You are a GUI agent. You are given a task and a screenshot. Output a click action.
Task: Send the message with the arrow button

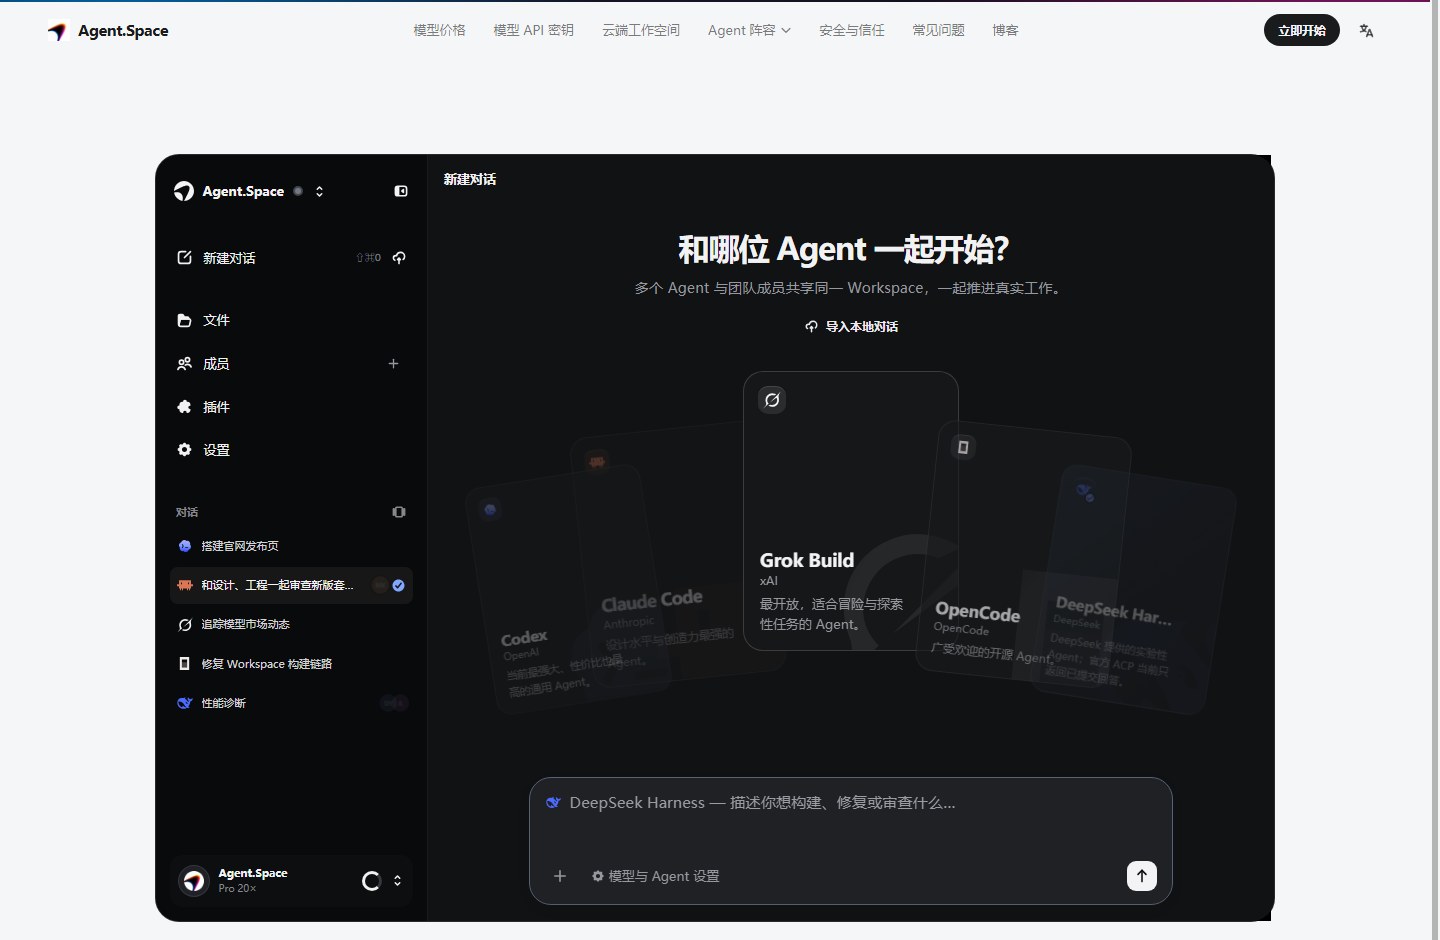(1142, 876)
